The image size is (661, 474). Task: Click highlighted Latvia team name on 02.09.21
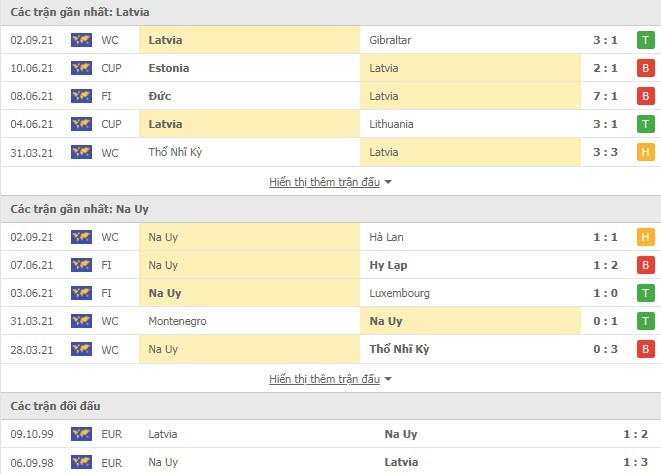(x=165, y=40)
